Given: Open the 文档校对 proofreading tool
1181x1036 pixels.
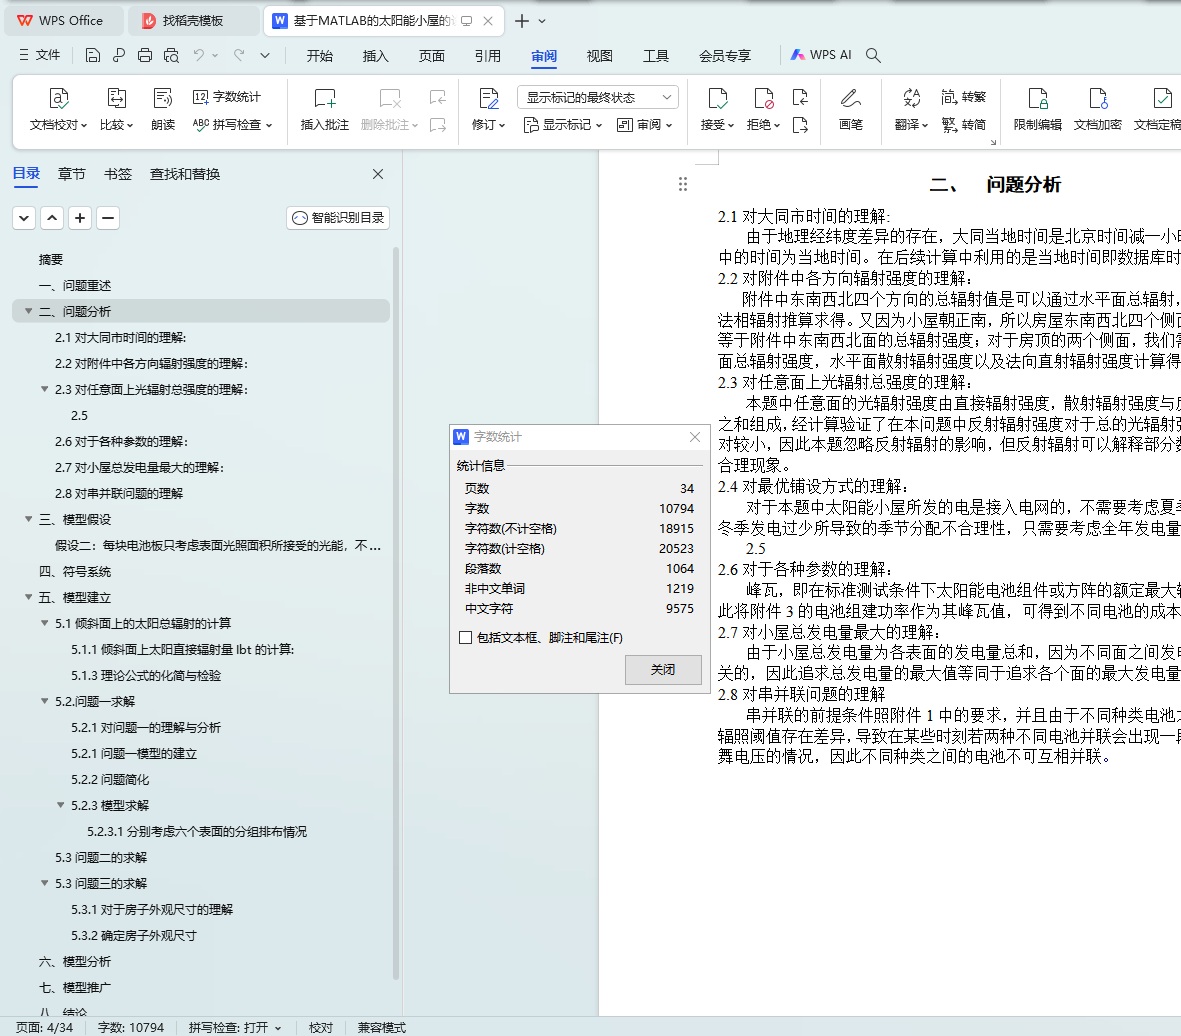Looking at the screenshot, I should [59, 109].
